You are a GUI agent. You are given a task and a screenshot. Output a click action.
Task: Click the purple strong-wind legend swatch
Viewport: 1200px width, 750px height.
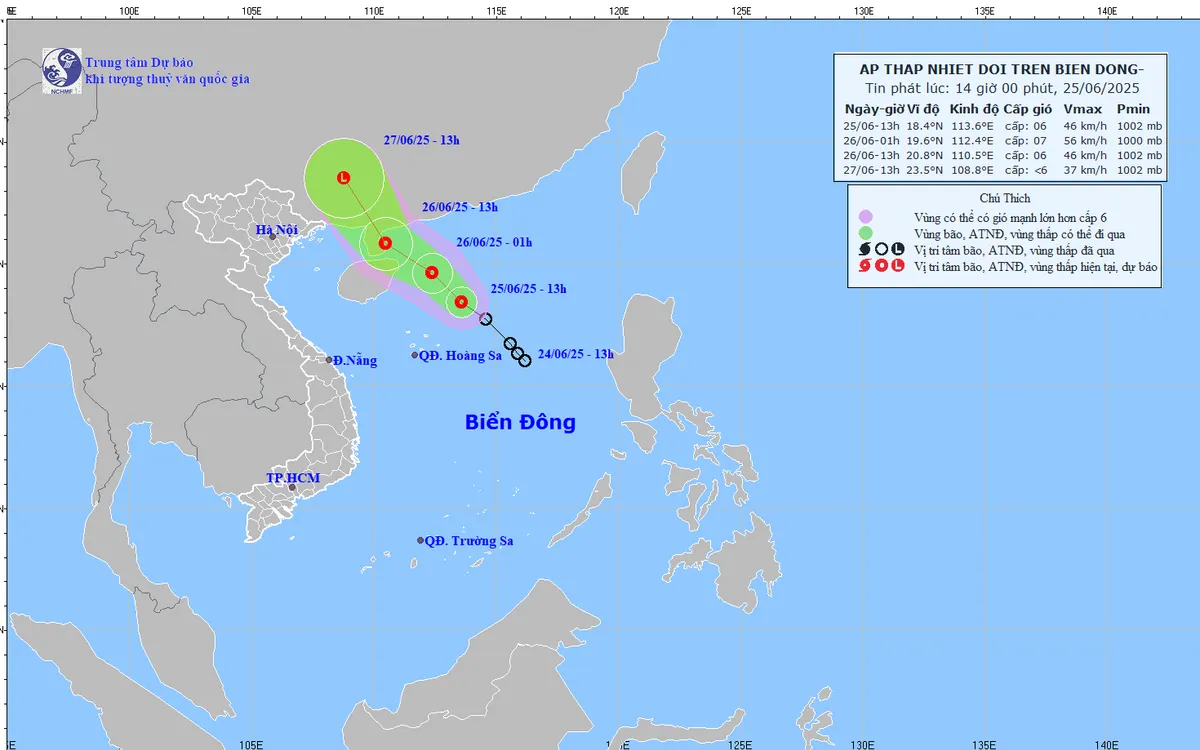pyautogui.click(x=866, y=216)
